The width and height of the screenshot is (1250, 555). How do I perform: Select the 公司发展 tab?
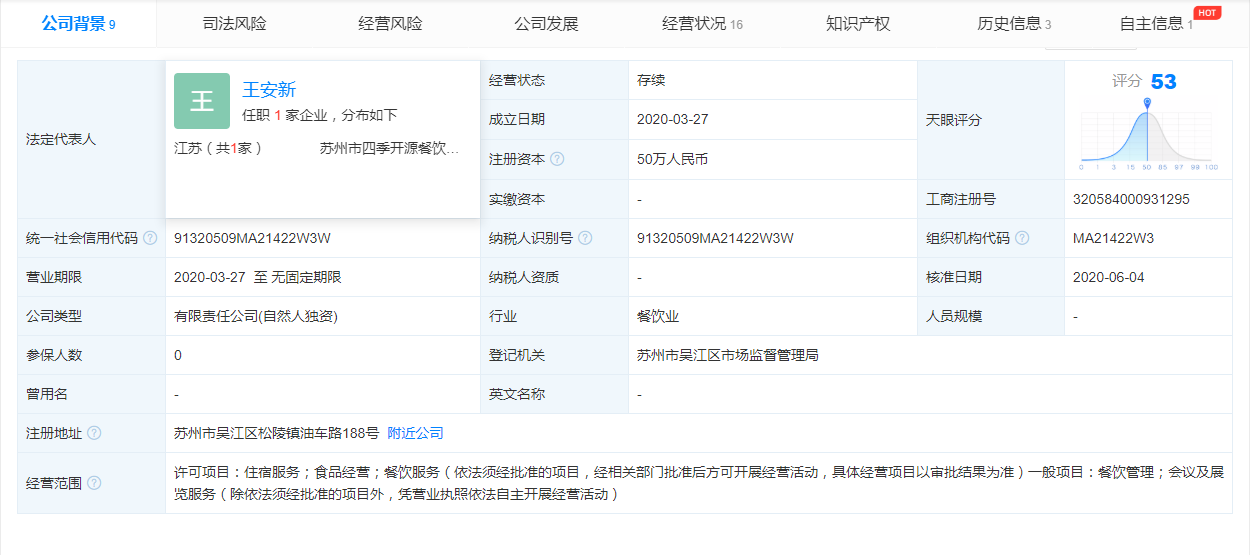point(546,24)
